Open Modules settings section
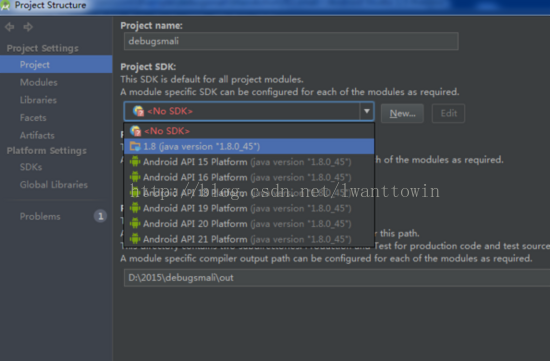 (x=39, y=82)
